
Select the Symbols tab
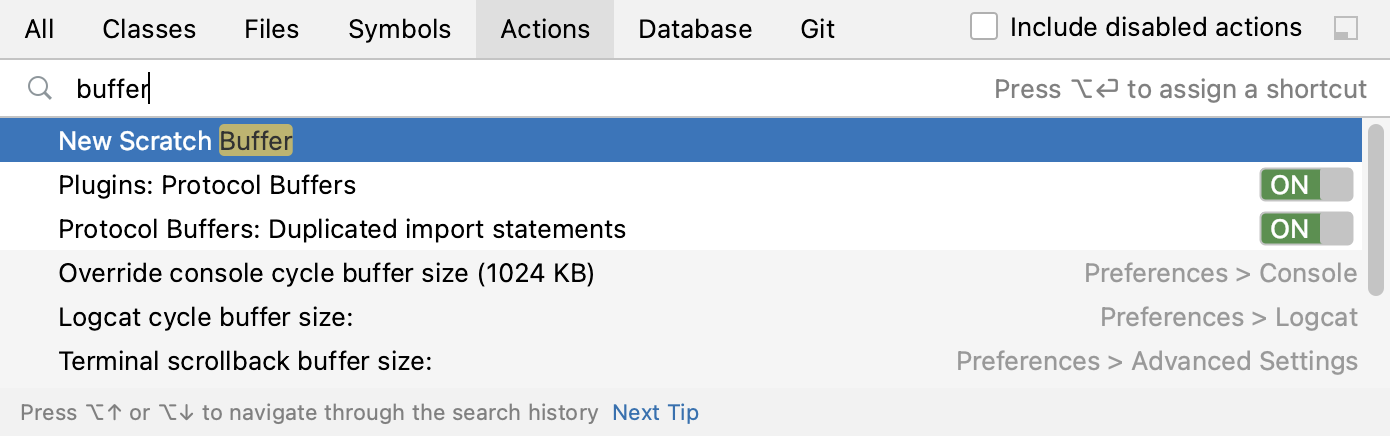pos(399,29)
